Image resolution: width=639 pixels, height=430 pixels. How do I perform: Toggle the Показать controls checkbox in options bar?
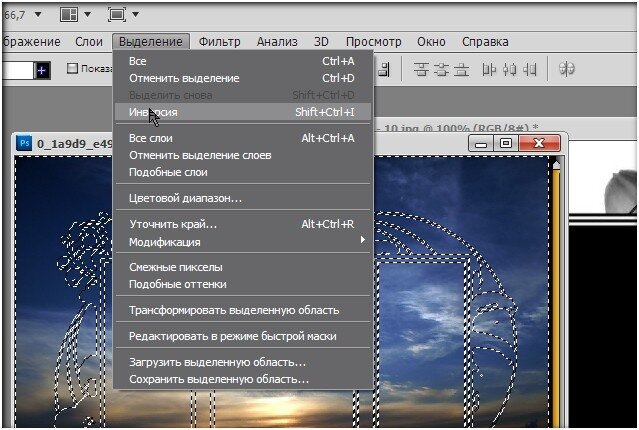point(72,69)
